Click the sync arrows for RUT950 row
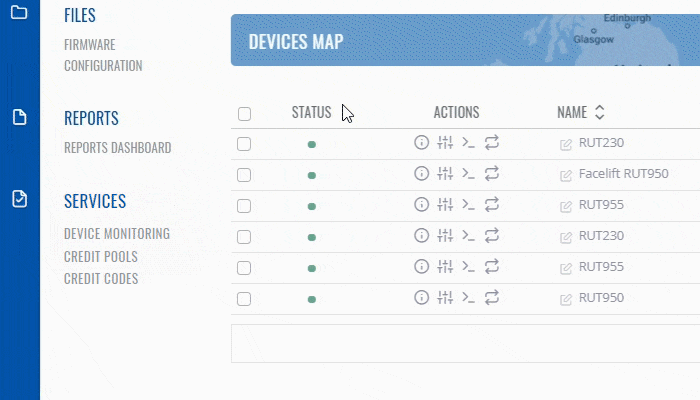The width and height of the screenshot is (700, 400). point(491,297)
